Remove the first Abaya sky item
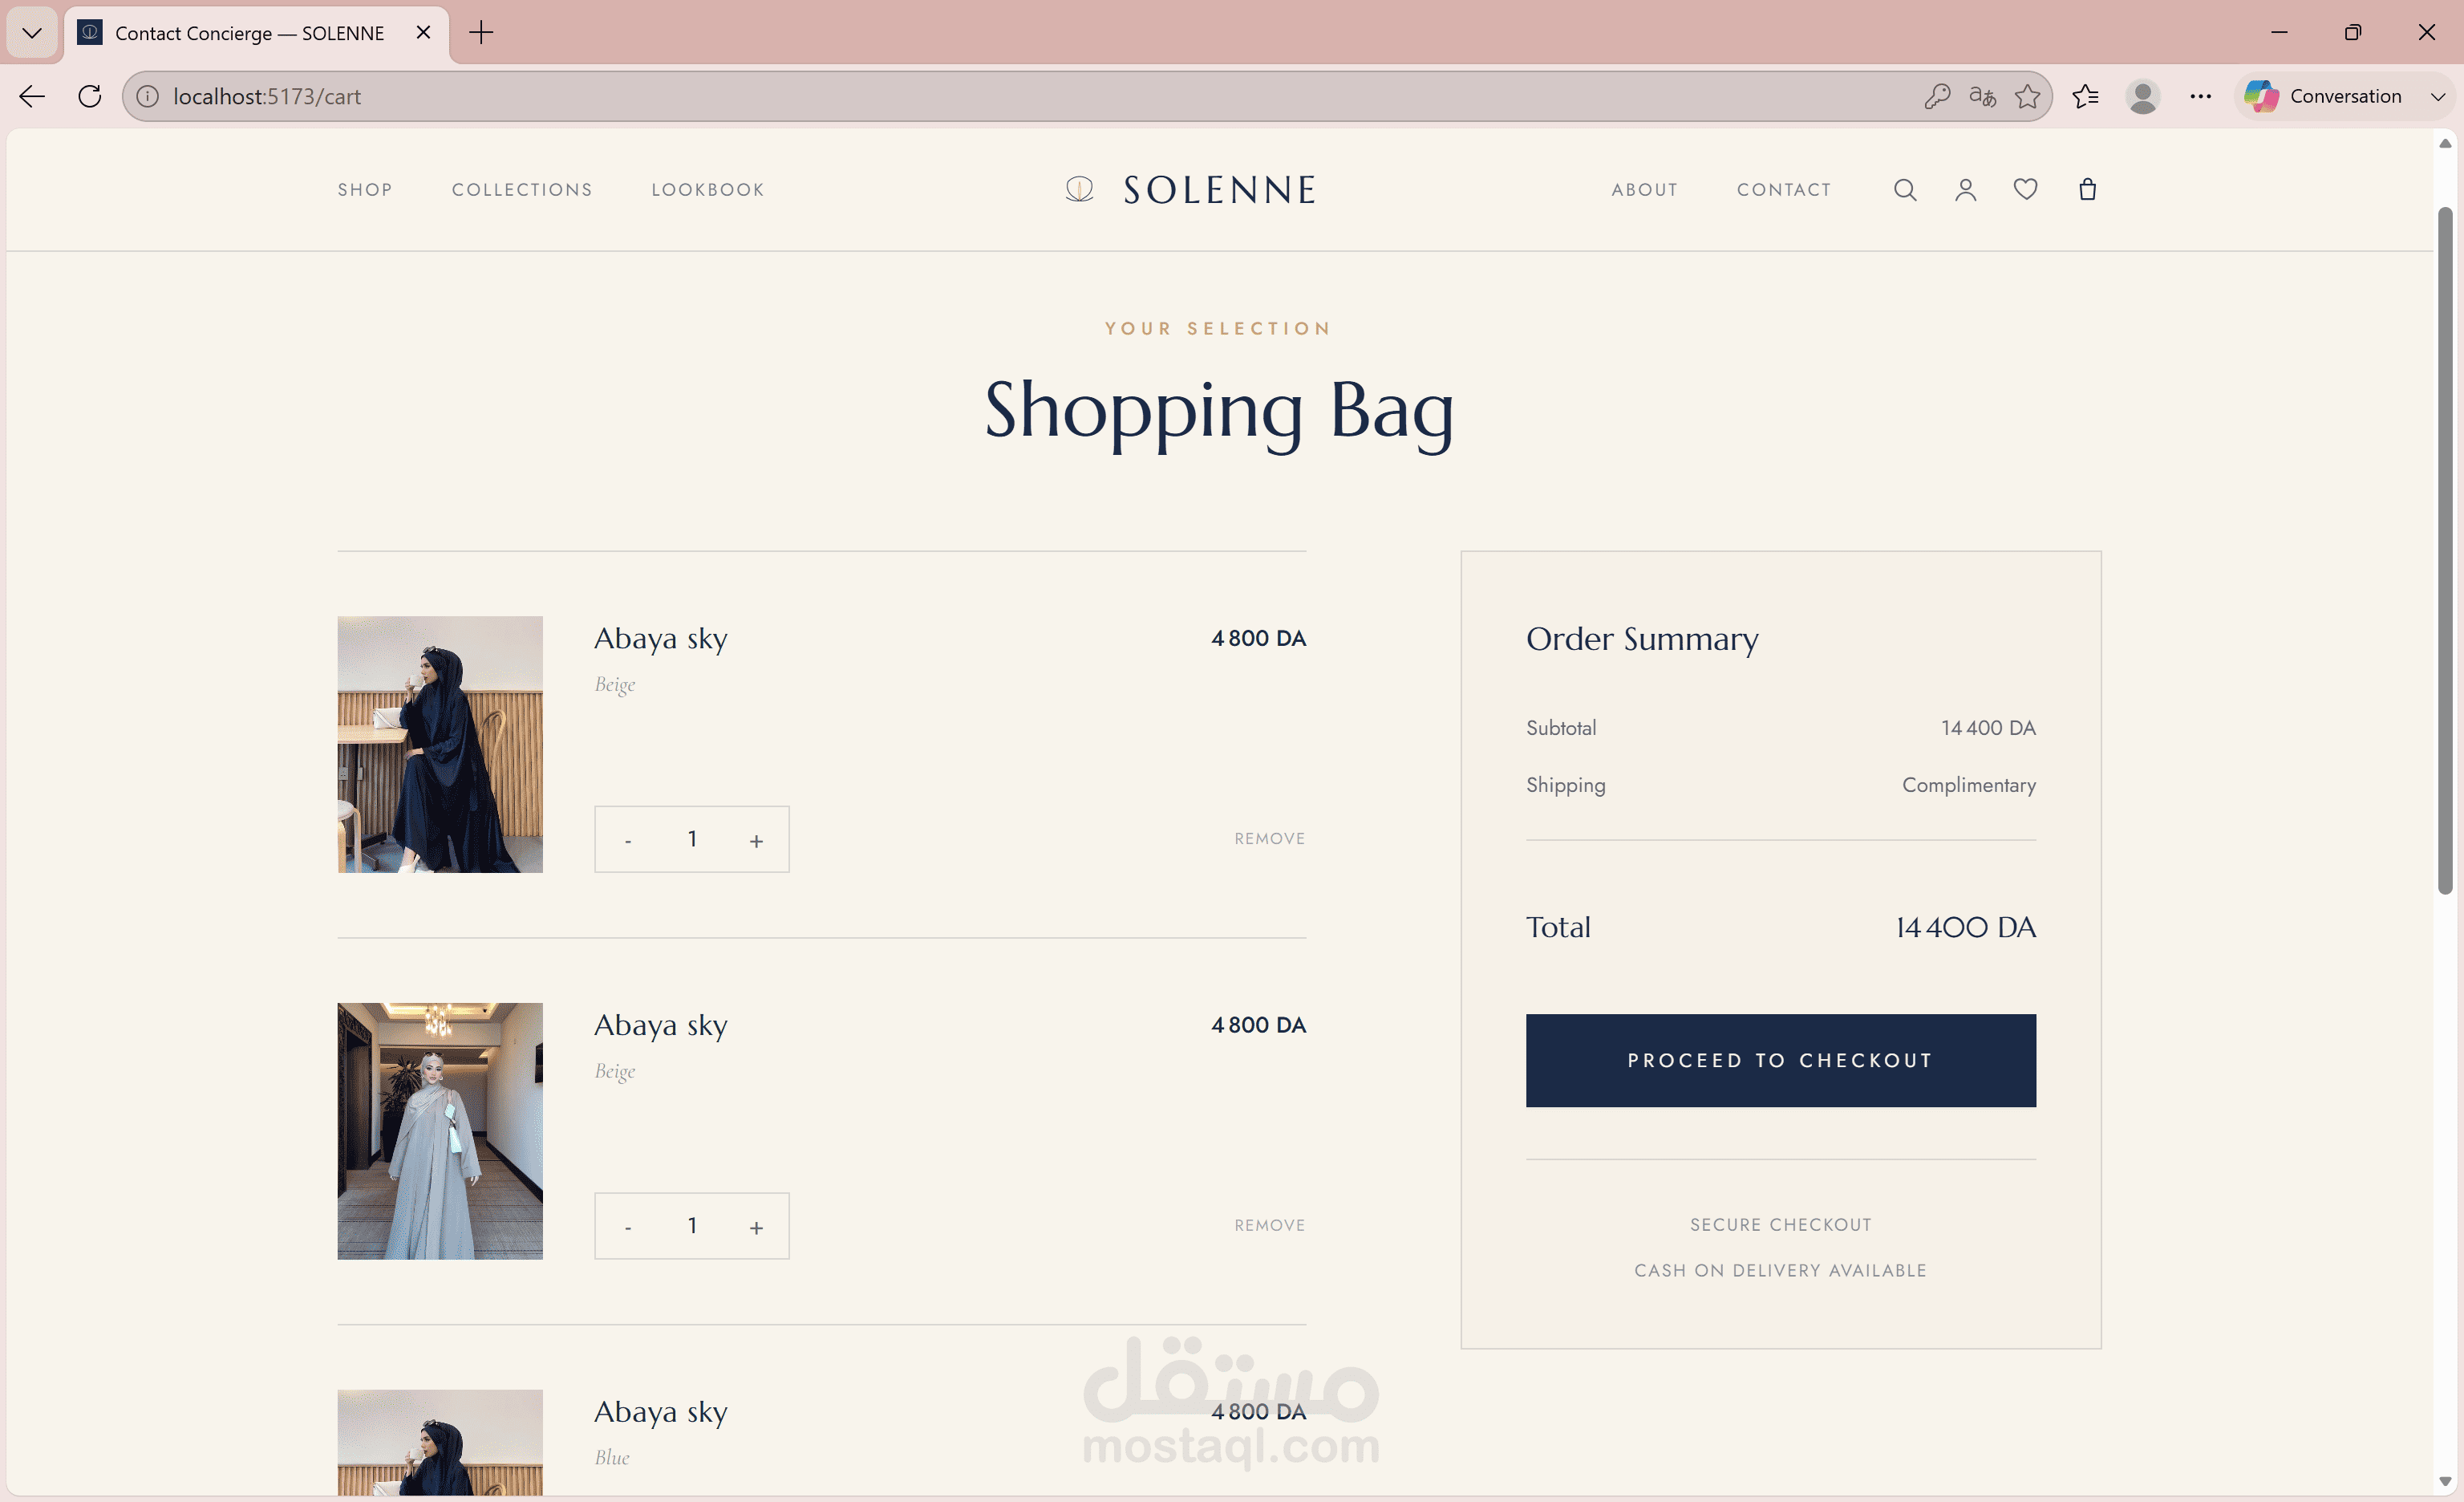Screen dimensions: 2464x1502 tap(1269, 839)
